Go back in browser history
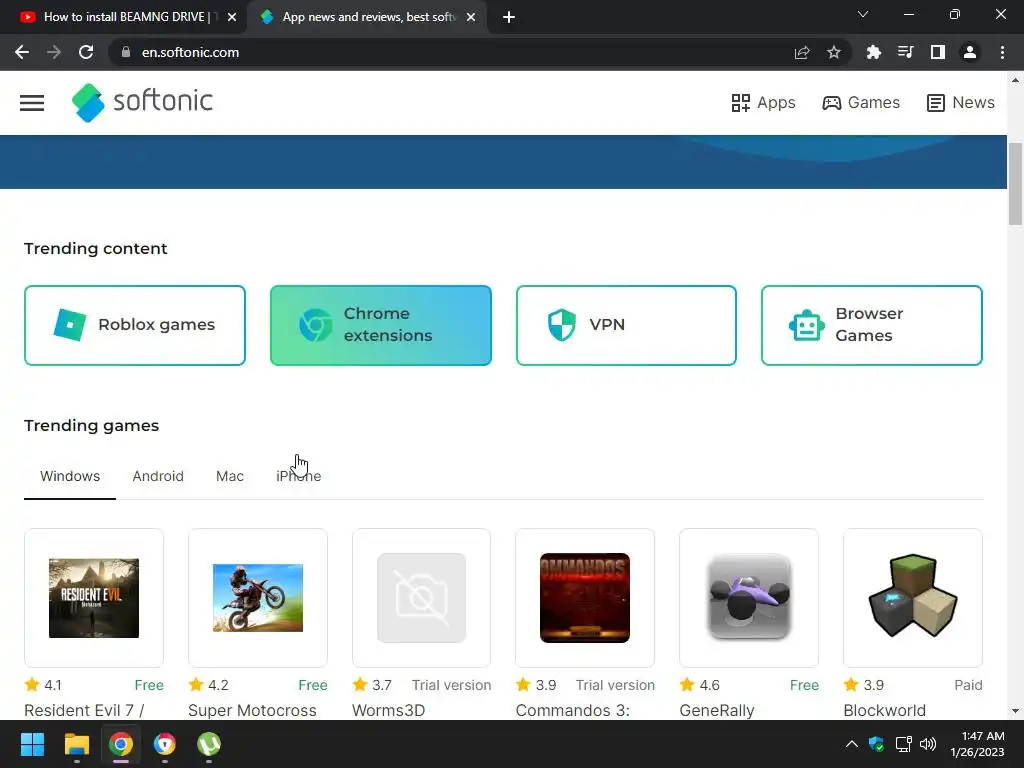Image resolution: width=1024 pixels, height=768 pixels. point(22,52)
